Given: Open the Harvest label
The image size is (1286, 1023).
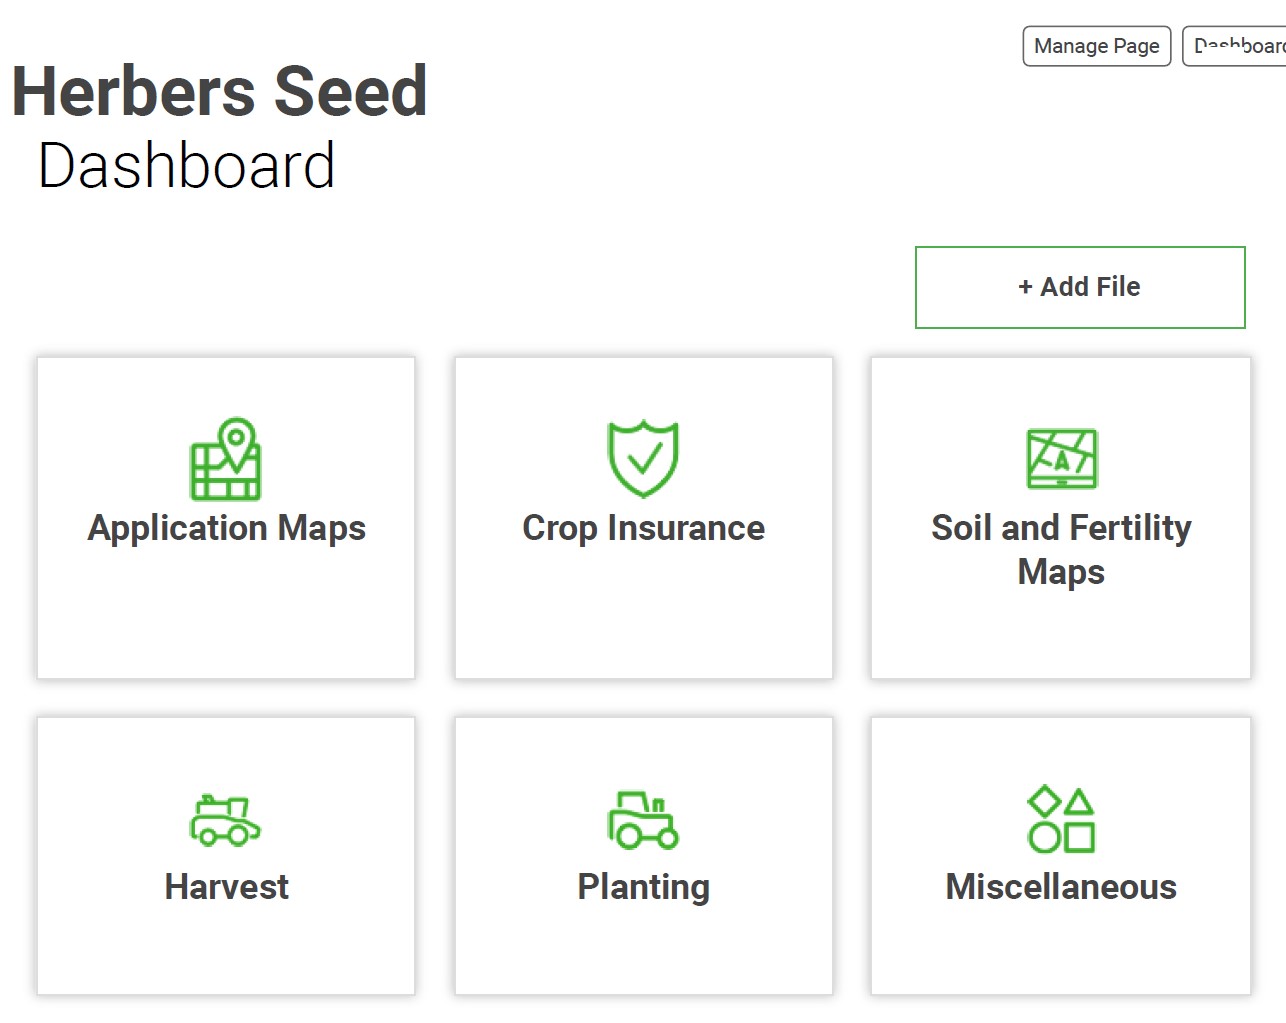Looking at the screenshot, I should (226, 887).
